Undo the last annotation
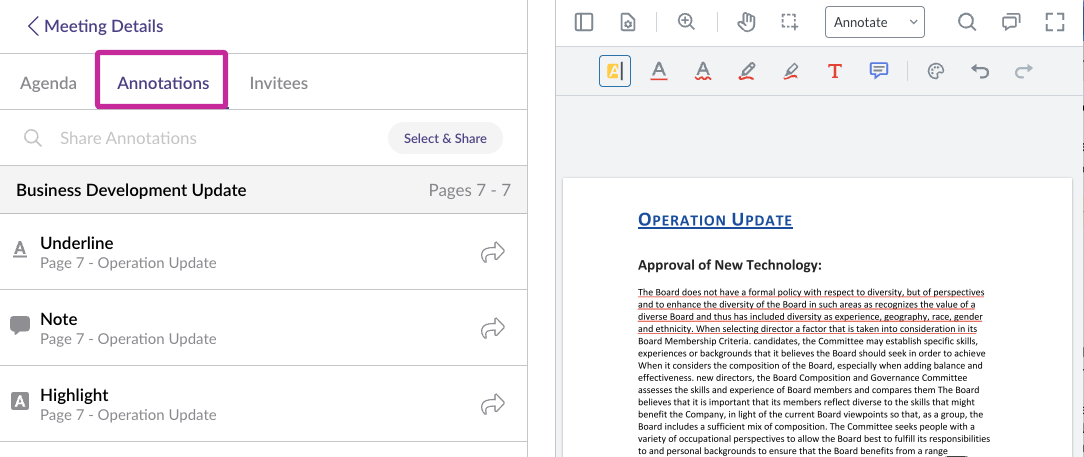1084x457 pixels. (980, 71)
